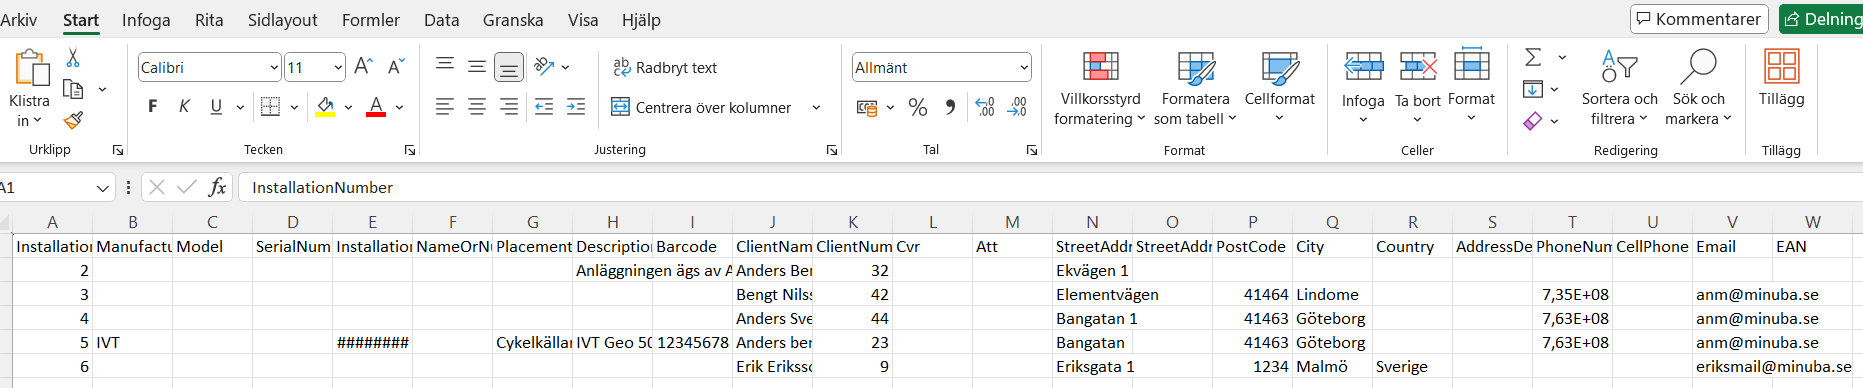This screenshot has height=388, width=1863.
Task: Apply center horizontal alignment icon
Action: point(477,107)
